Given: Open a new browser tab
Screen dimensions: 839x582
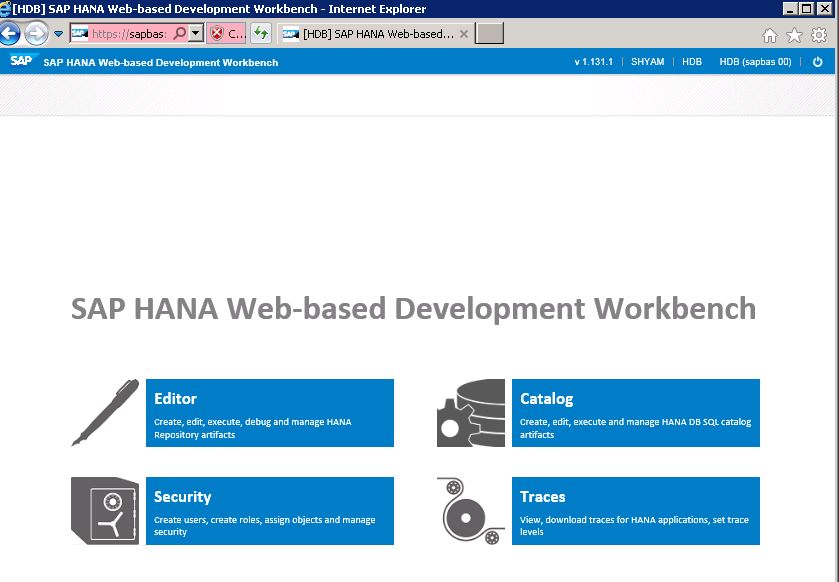Looking at the screenshot, I should tap(489, 33).
